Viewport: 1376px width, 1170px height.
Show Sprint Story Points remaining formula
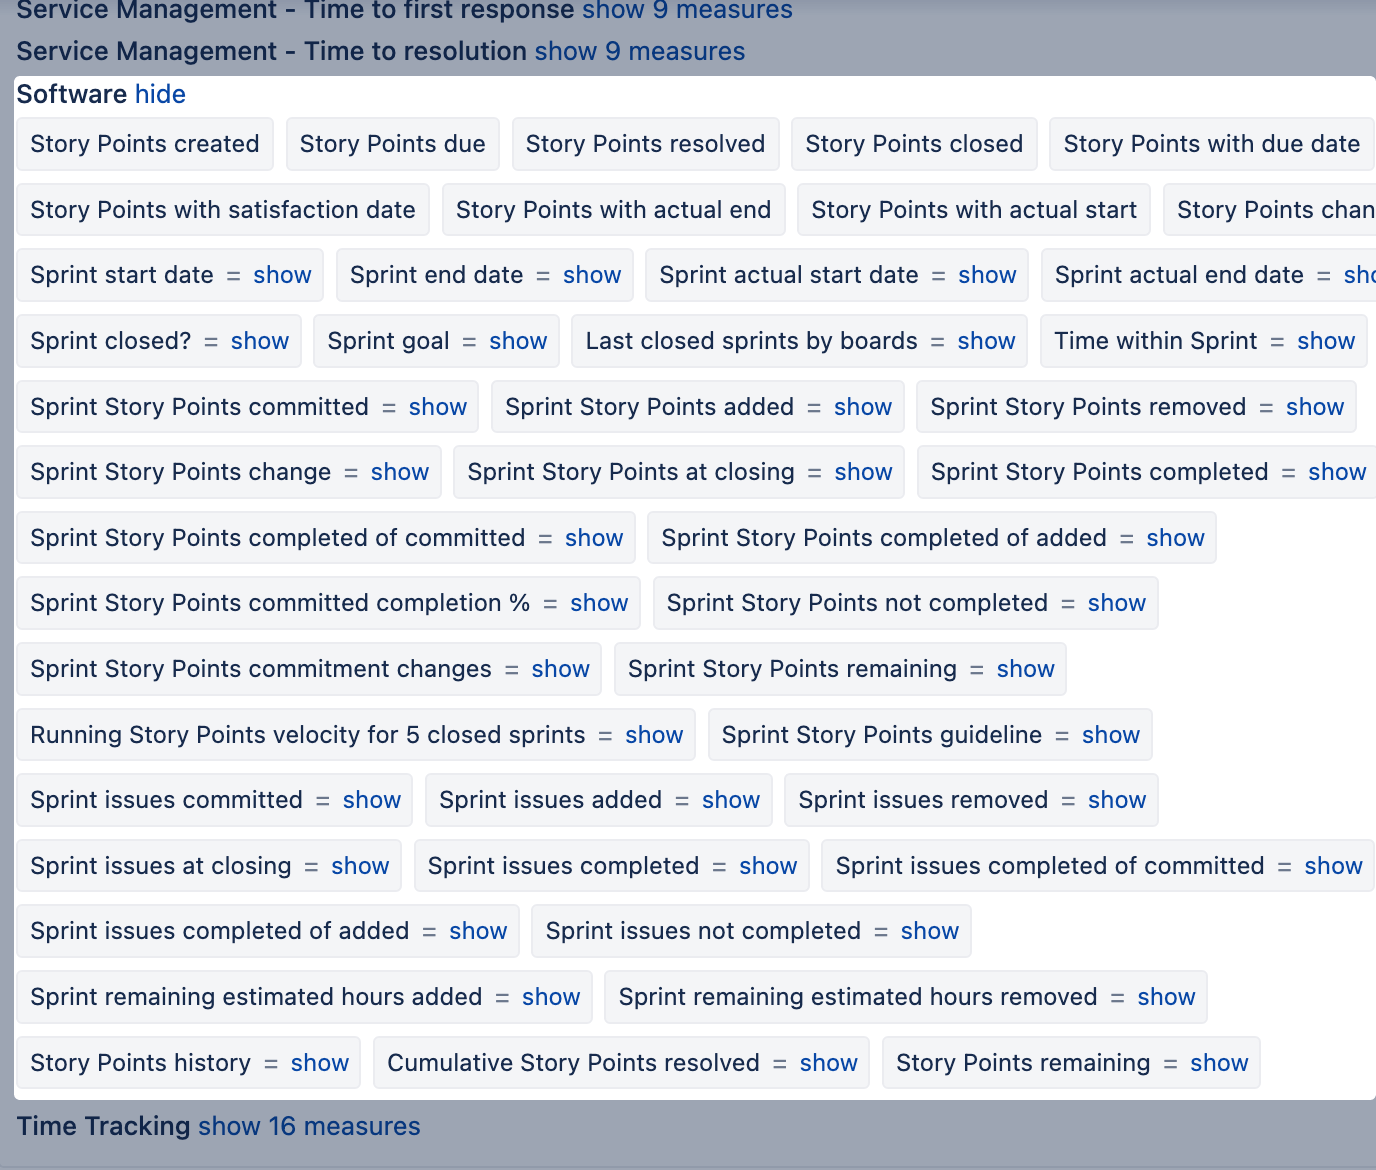1025,669
